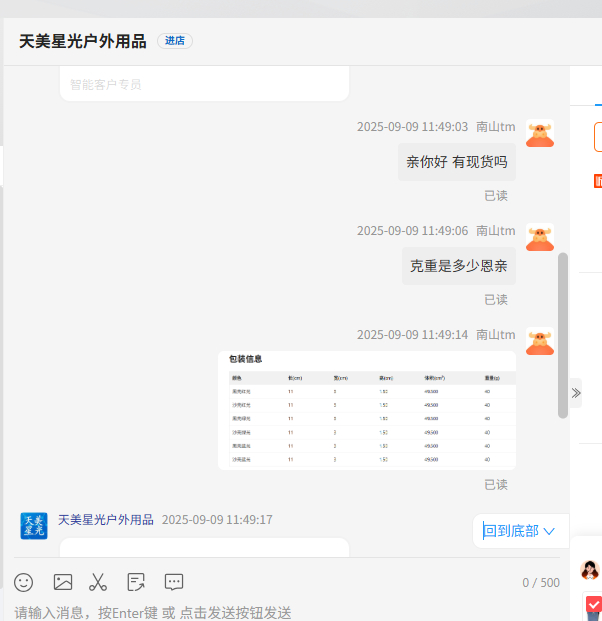Click the avatar beside the 11:49:03 message
This screenshot has width=602, height=621.
click(540, 134)
